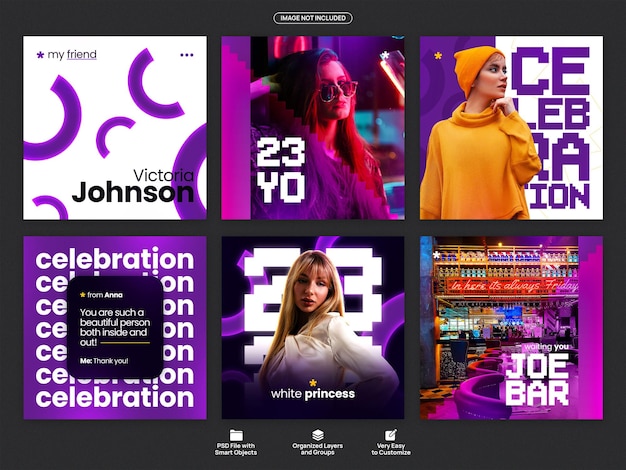The height and width of the screenshot is (470, 626).
Task: Click the 'from Anna' message bubble
Action: (x=115, y=327)
